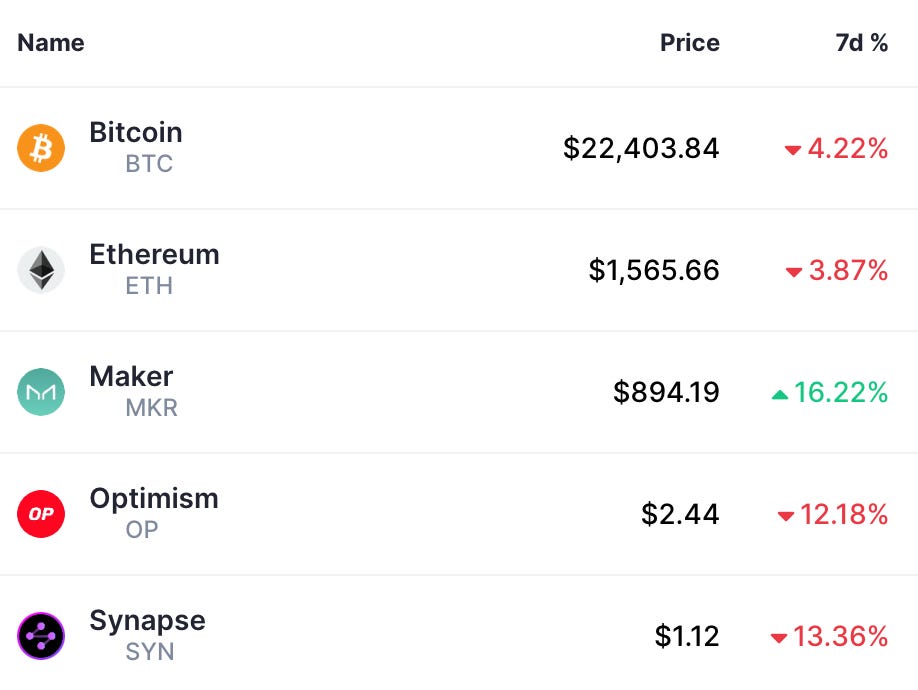
Task: Click the Optimism 12.18% weekly change
Action: [x=843, y=514]
